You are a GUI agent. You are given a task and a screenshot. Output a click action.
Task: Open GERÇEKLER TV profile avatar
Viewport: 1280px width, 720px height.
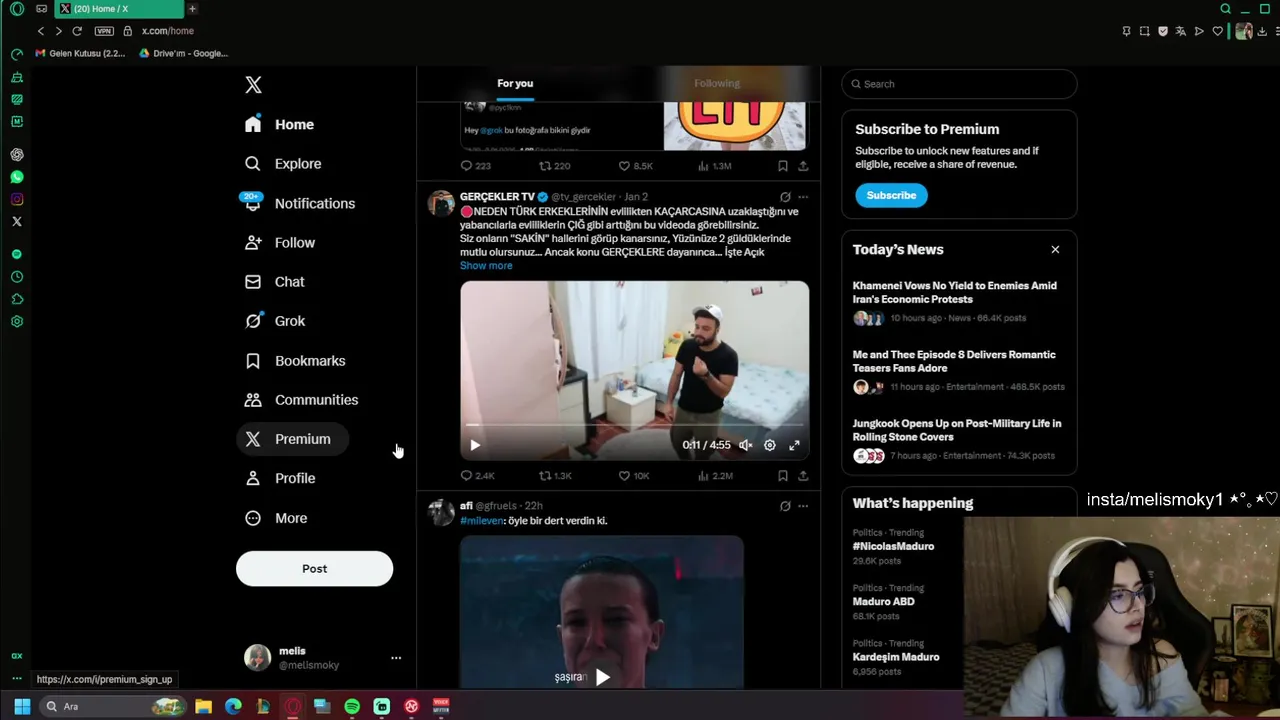pos(441,203)
